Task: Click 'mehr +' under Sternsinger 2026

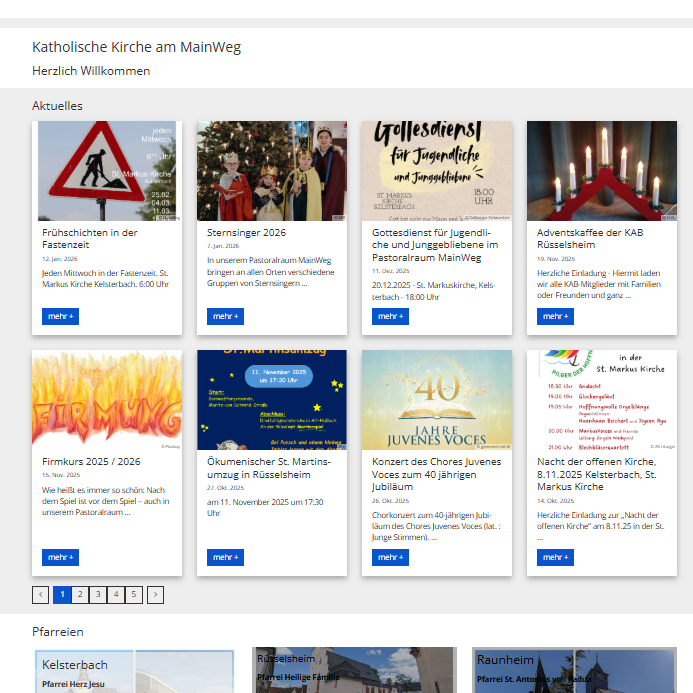Action: [x=225, y=316]
